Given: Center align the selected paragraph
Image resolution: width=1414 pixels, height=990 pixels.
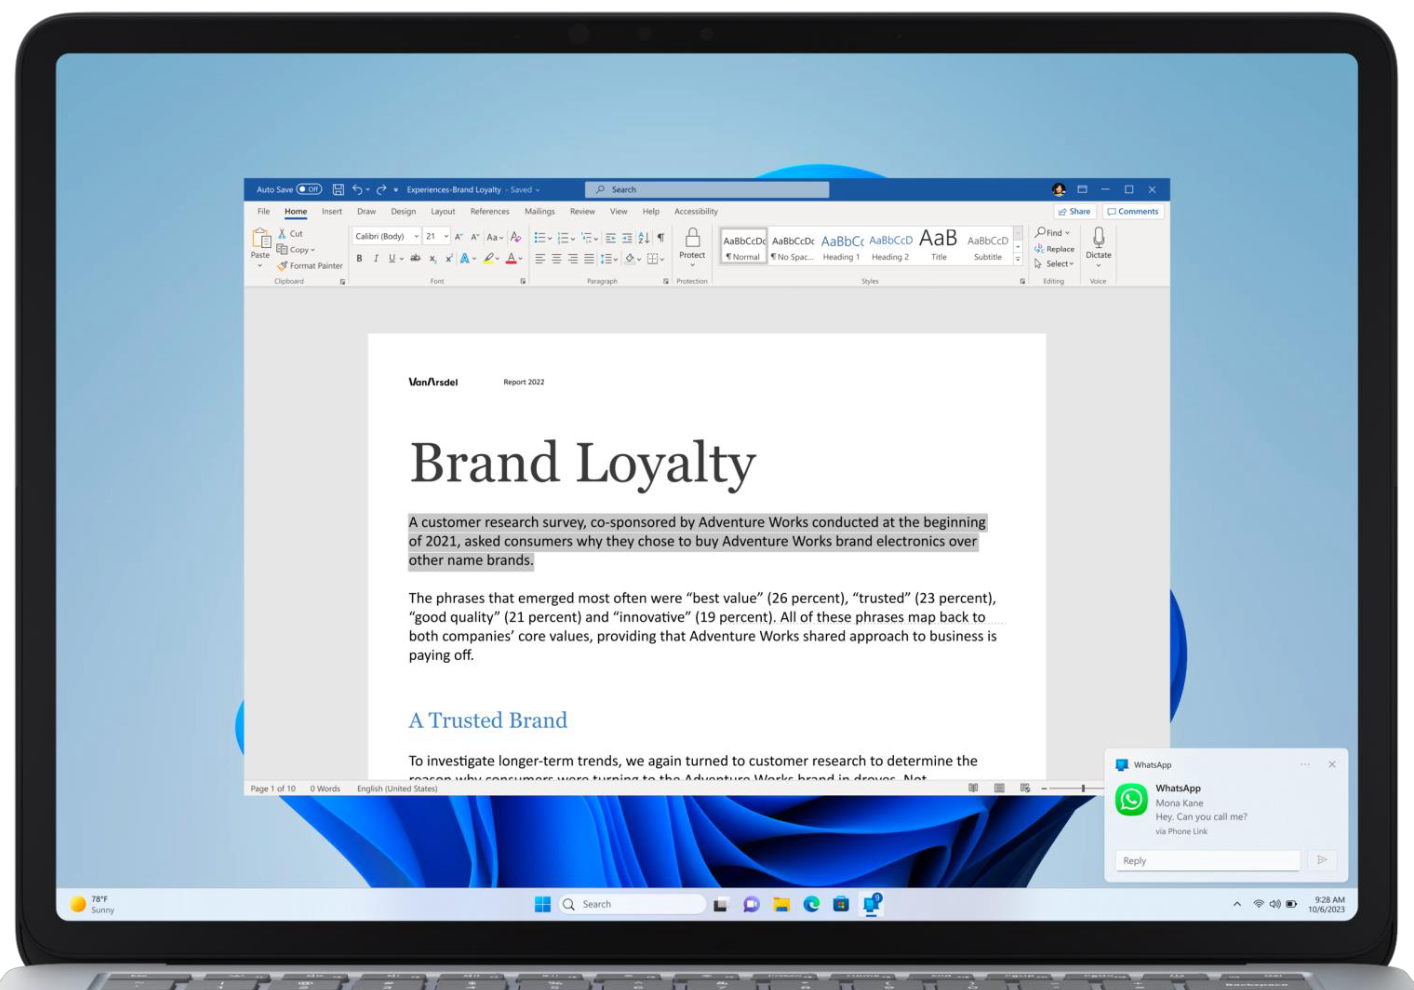Looking at the screenshot, I should click(556, 258).
